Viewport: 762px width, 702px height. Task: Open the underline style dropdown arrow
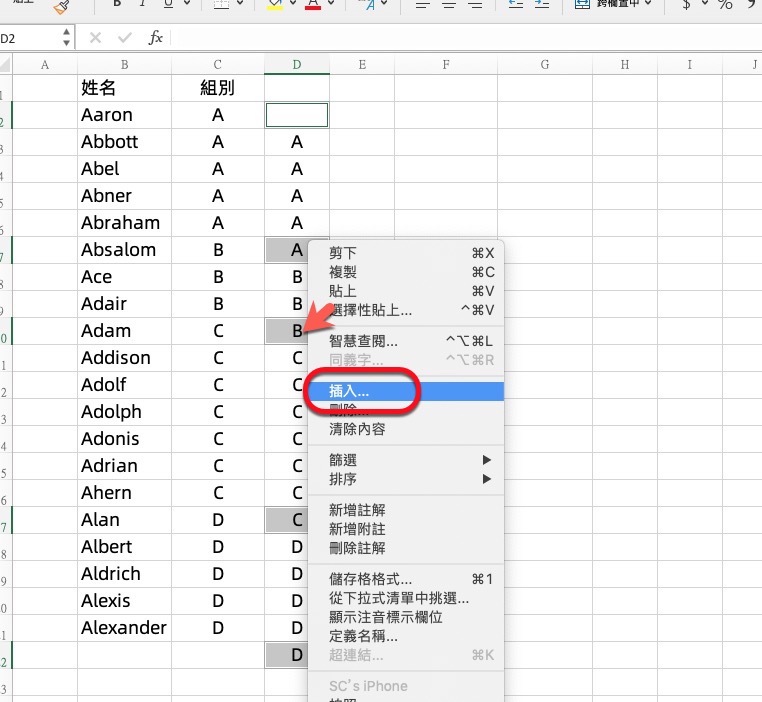click(187, 3)
